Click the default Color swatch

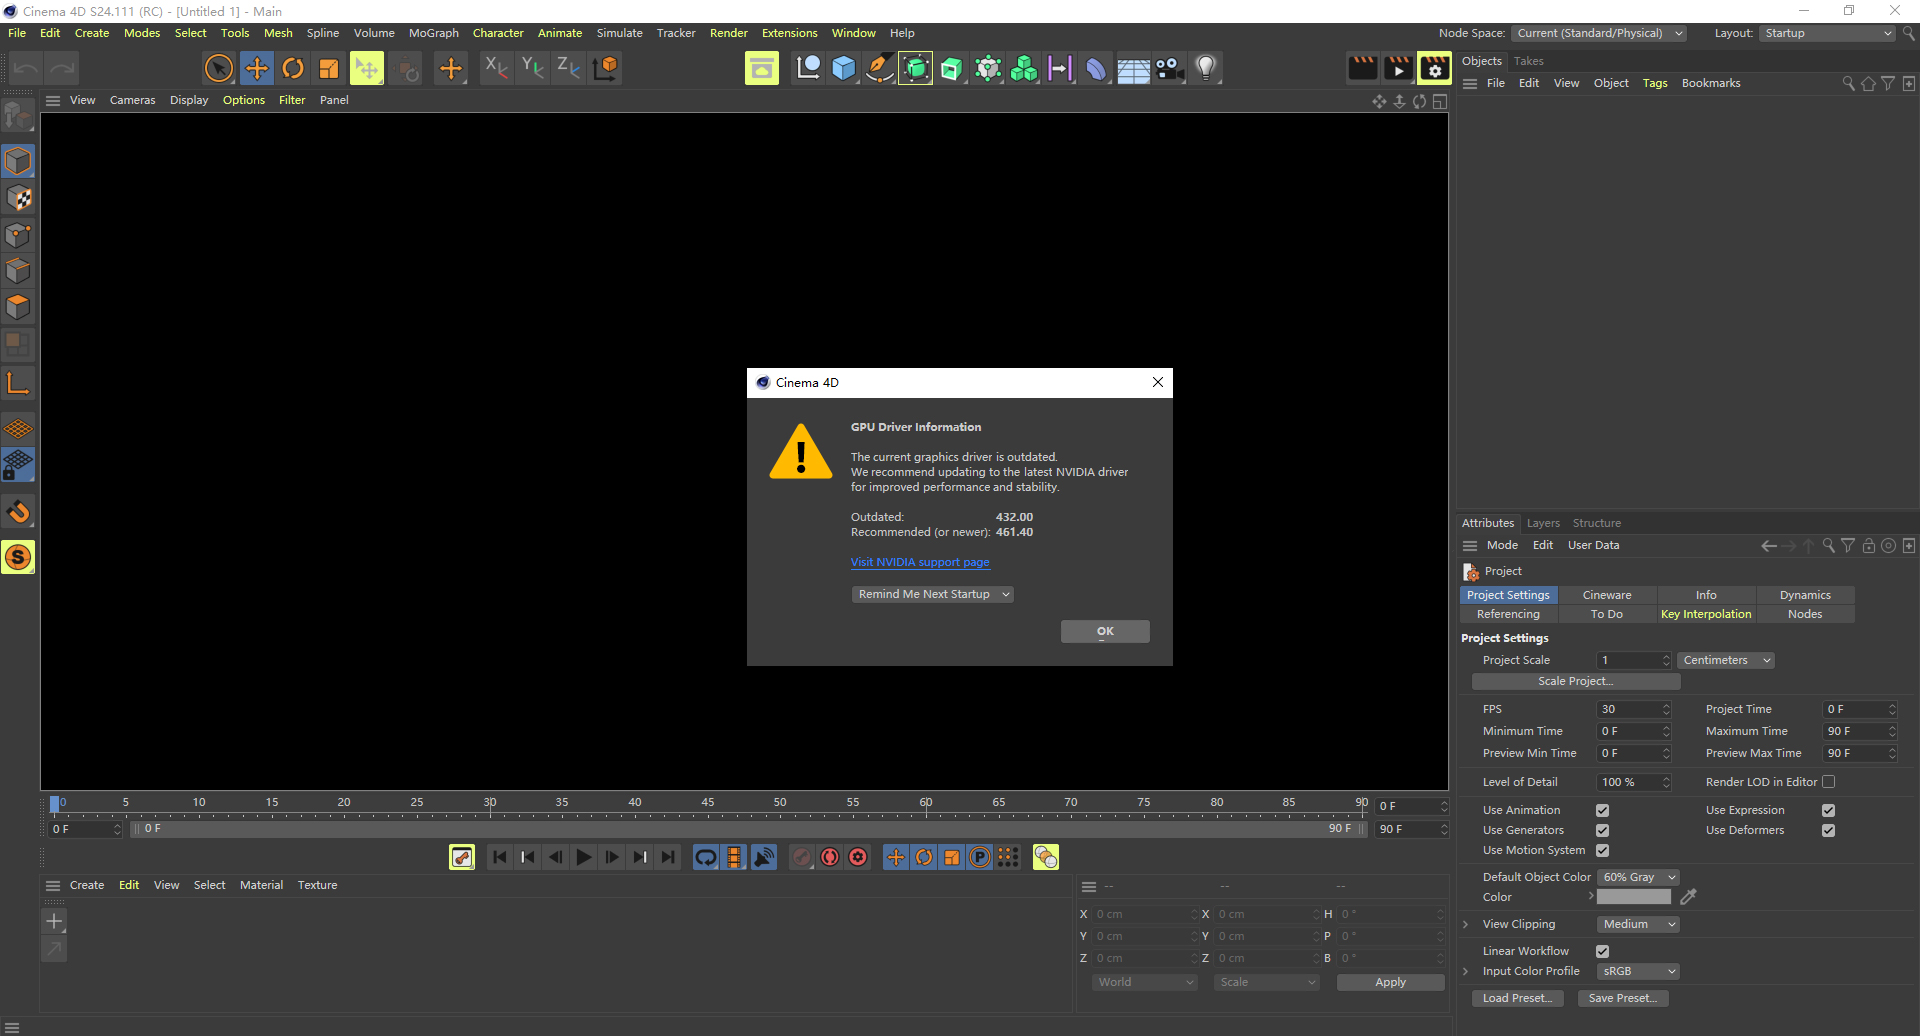[x=1633, y=897]
